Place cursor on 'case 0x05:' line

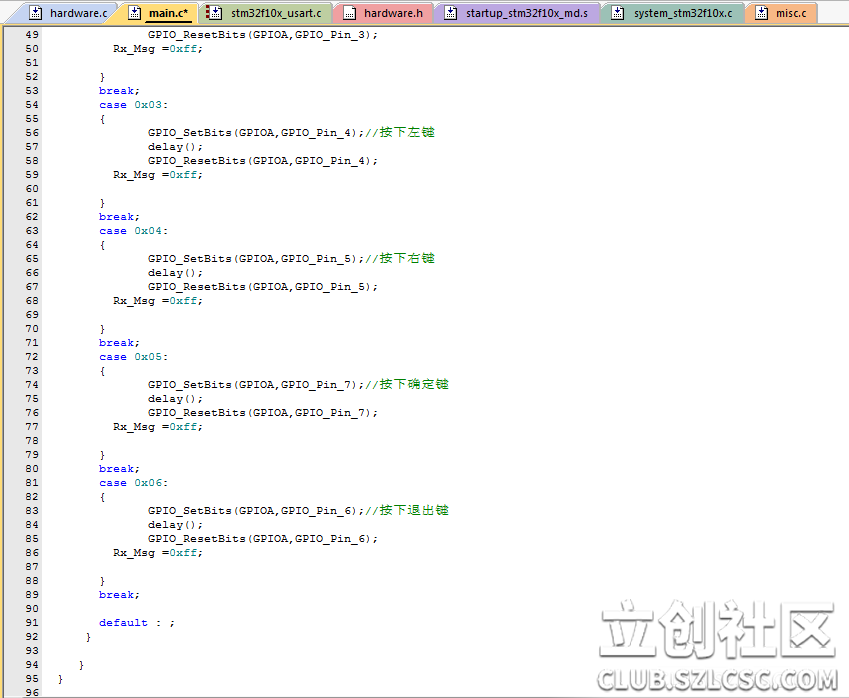click(x=134, y=357)
